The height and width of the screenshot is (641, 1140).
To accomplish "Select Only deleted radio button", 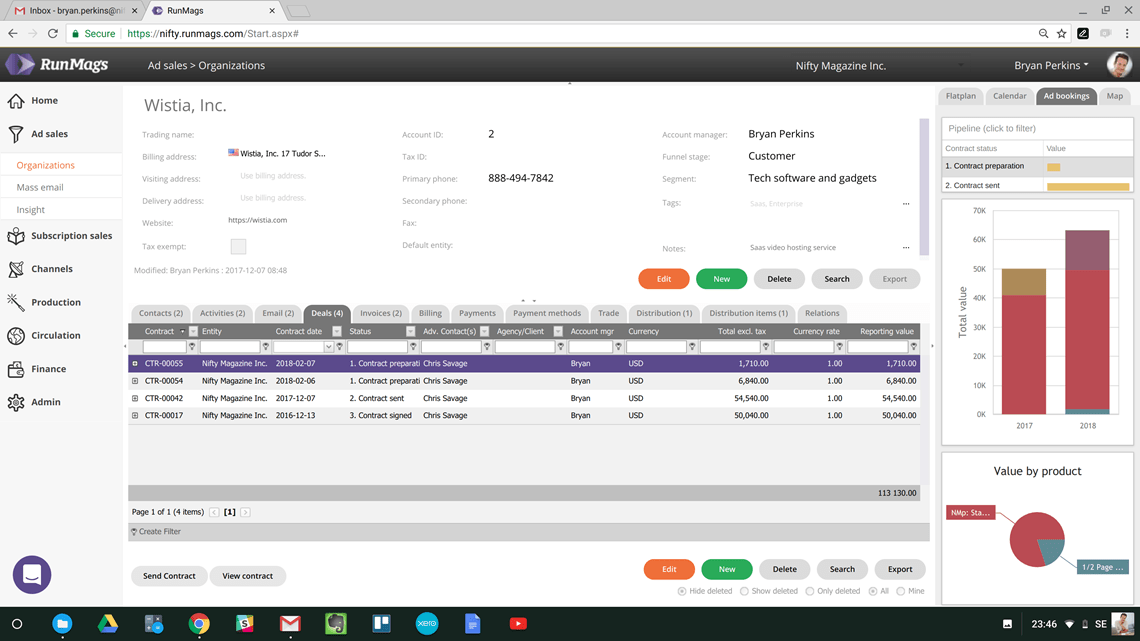I will tap(810, 592).
